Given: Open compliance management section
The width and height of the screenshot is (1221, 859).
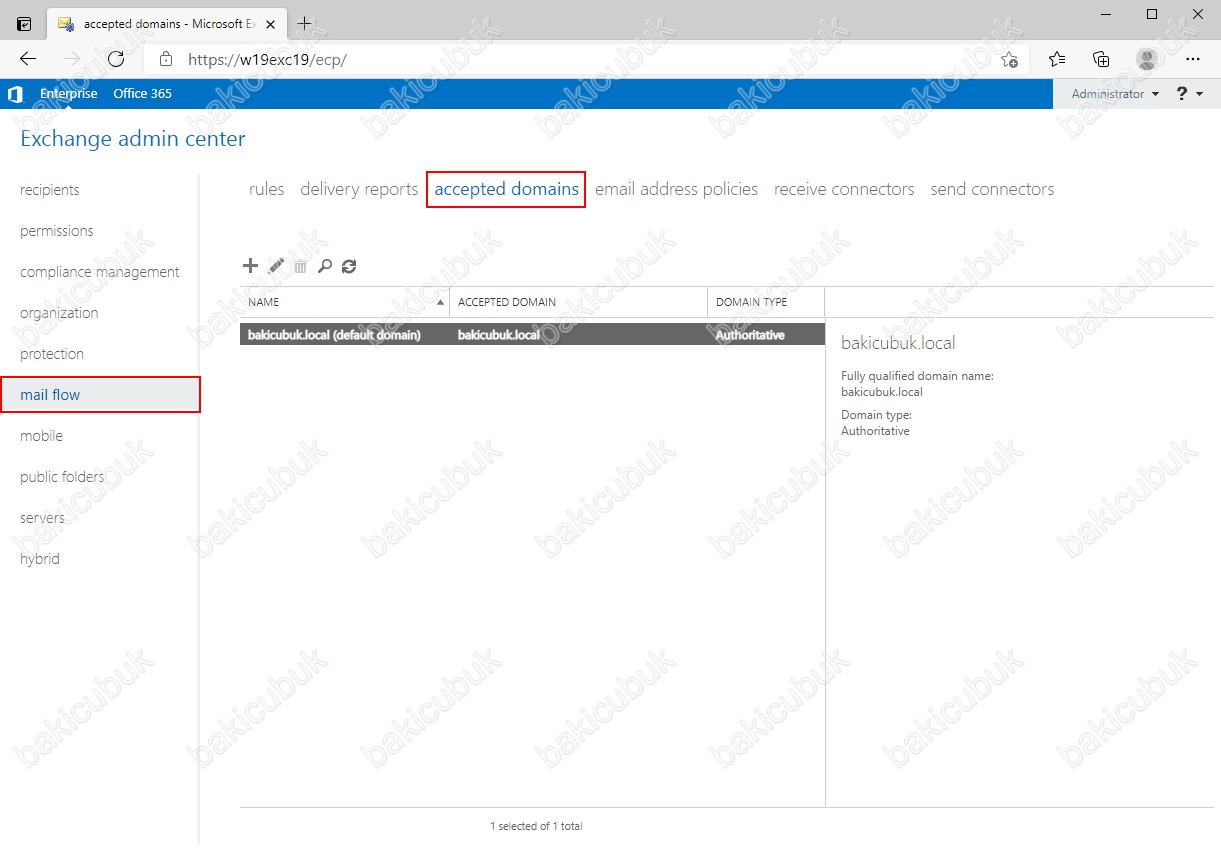Looking at the screenshot, I should pos(100,272).
